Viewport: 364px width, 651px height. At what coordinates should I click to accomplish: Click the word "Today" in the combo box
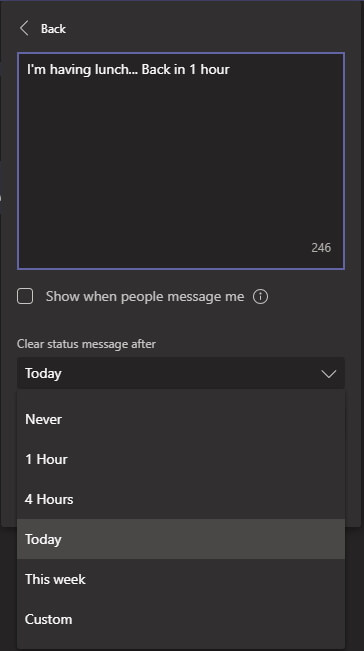click(43, 373)
